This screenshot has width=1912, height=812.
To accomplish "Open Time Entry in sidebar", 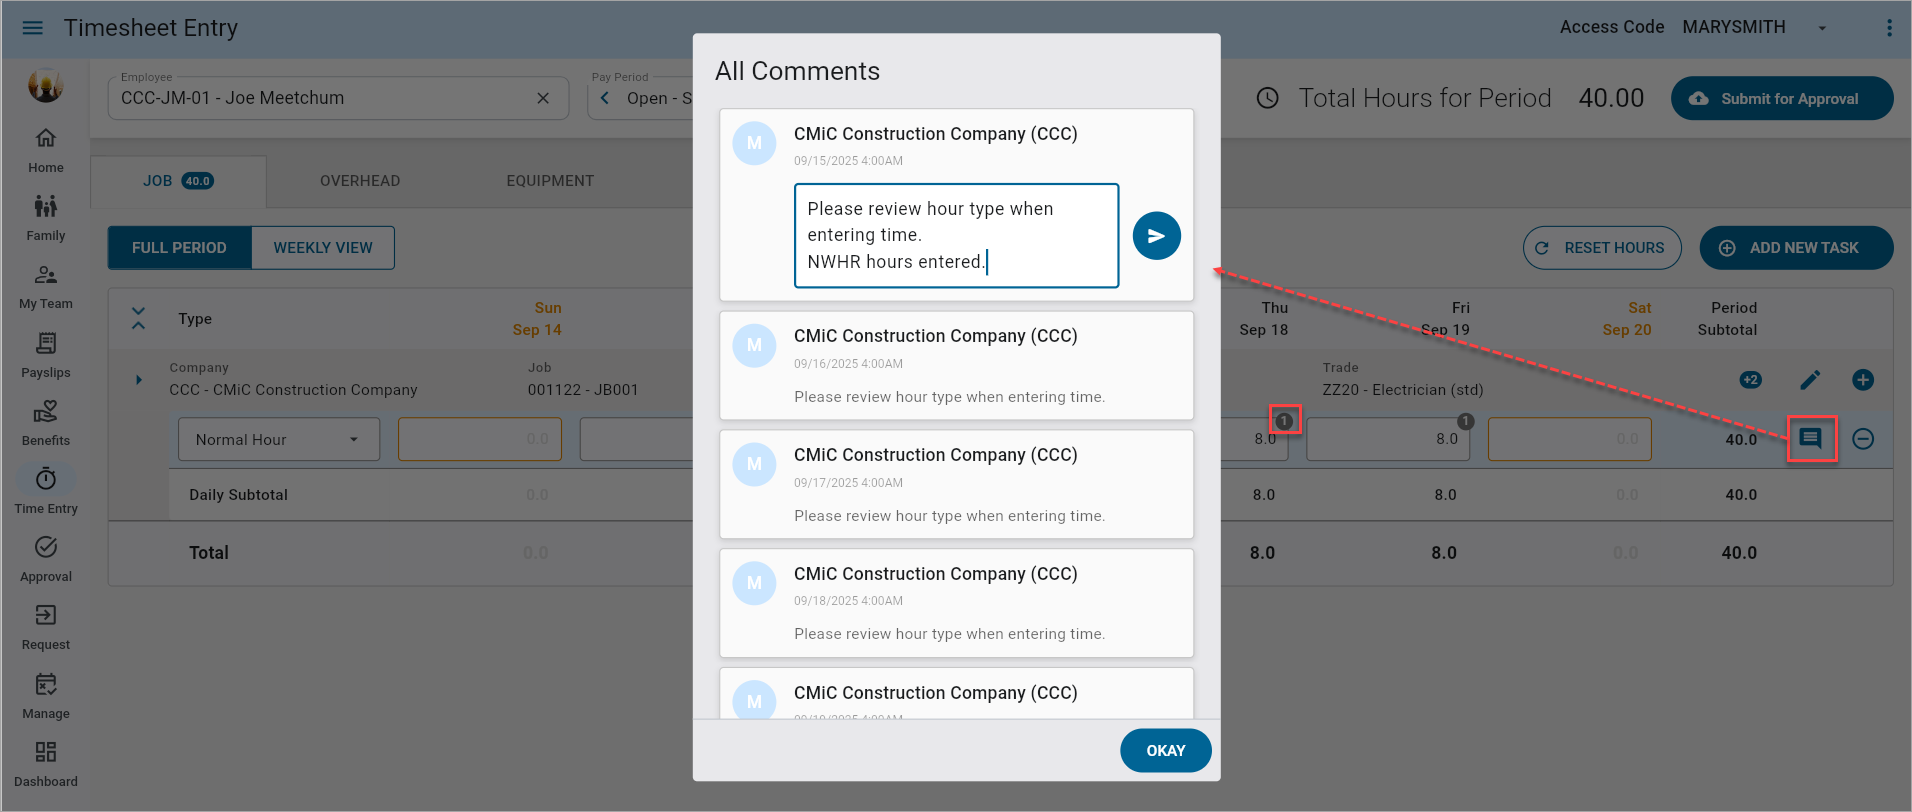I will [x=46, y=492].
